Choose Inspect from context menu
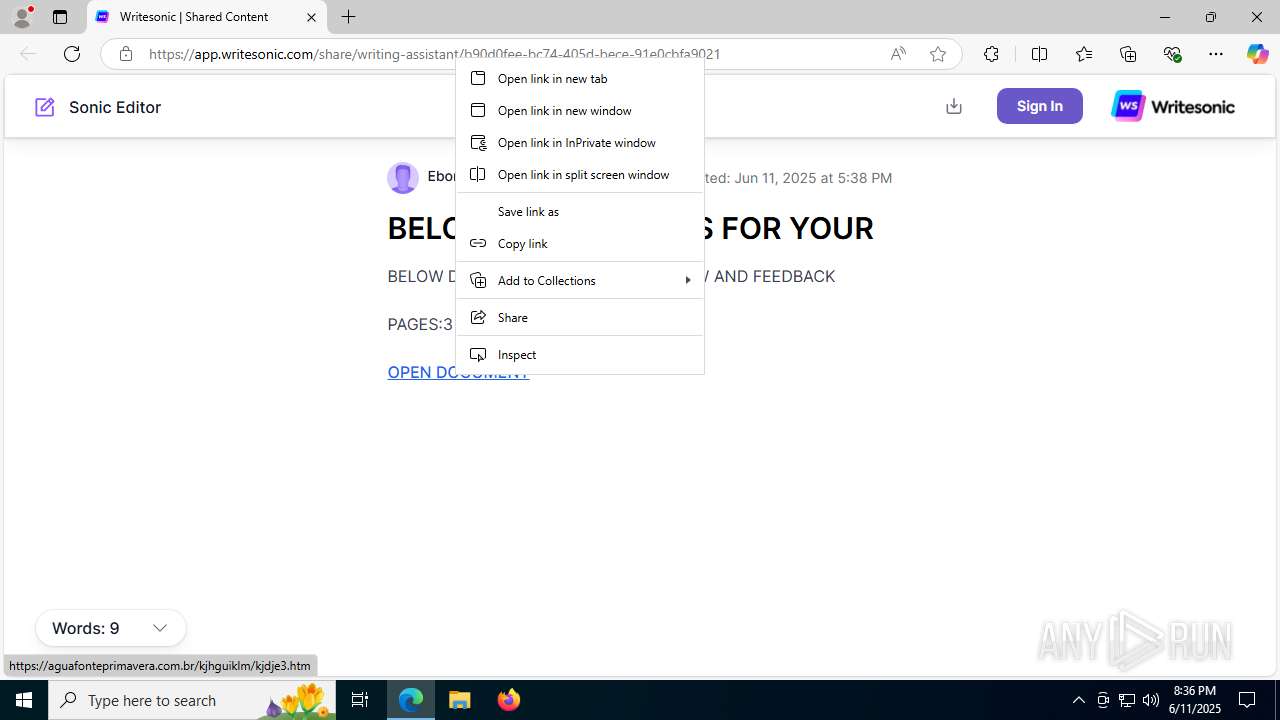 (x=580, y=354)
